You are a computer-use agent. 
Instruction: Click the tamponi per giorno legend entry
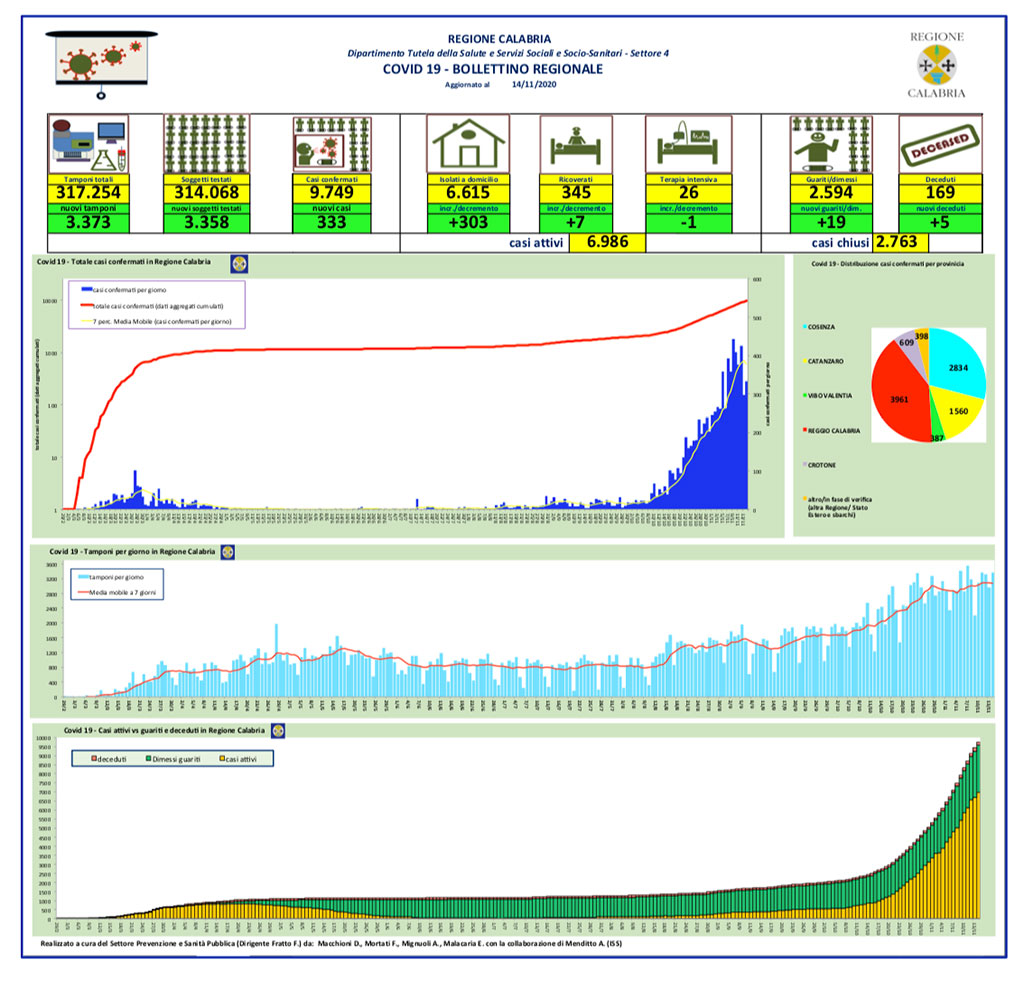point(111,577)
